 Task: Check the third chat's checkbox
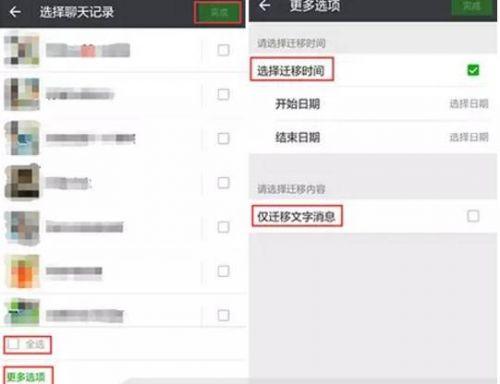223,138
